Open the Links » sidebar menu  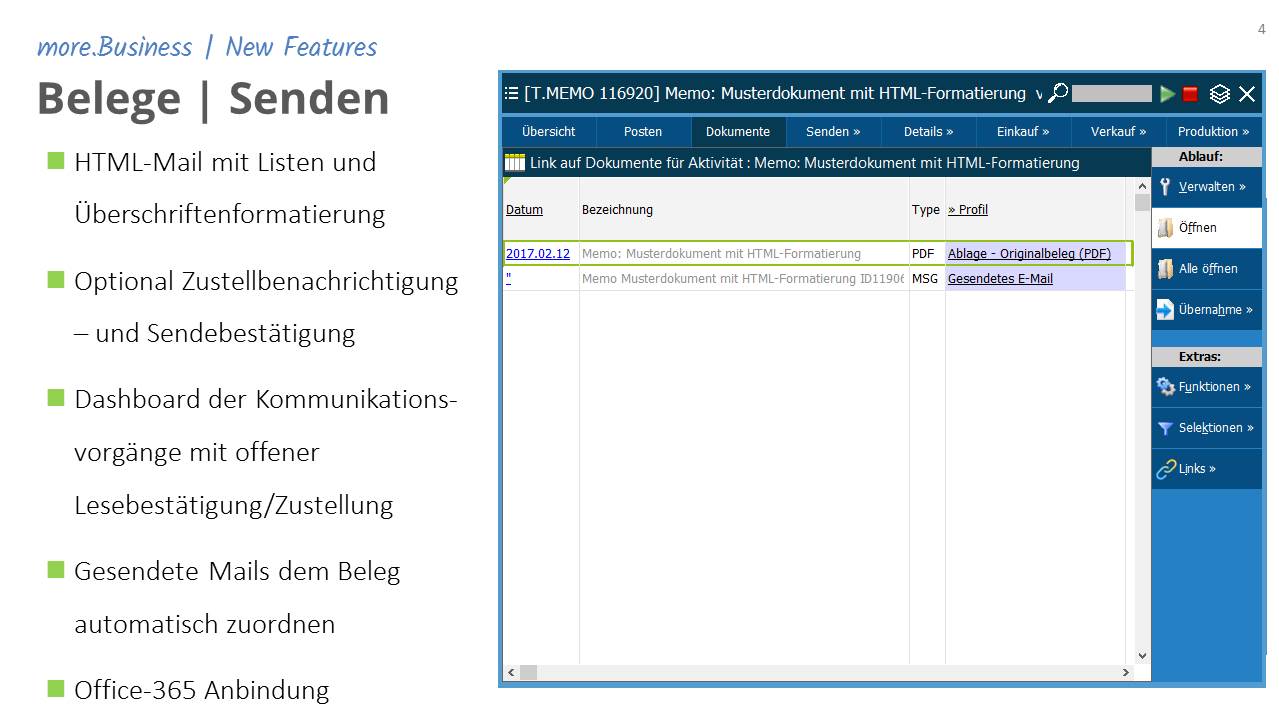1207,469
